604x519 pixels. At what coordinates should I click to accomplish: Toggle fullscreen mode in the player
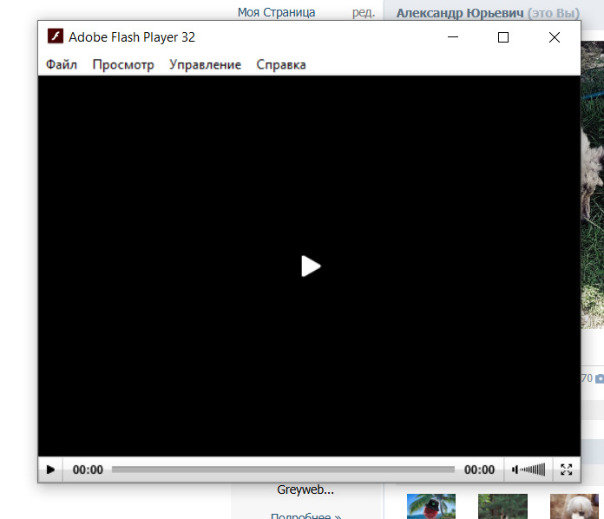tap(566, 469)
